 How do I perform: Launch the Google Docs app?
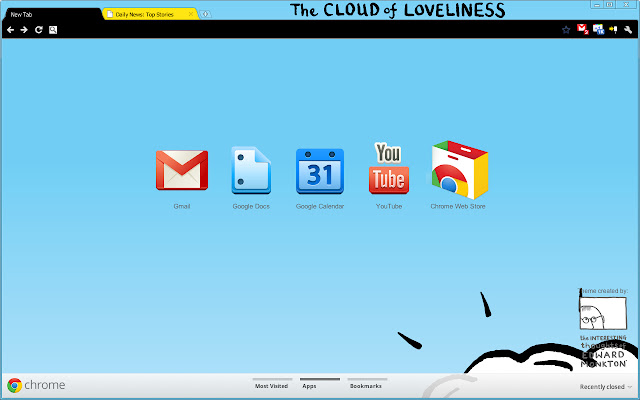251,170
